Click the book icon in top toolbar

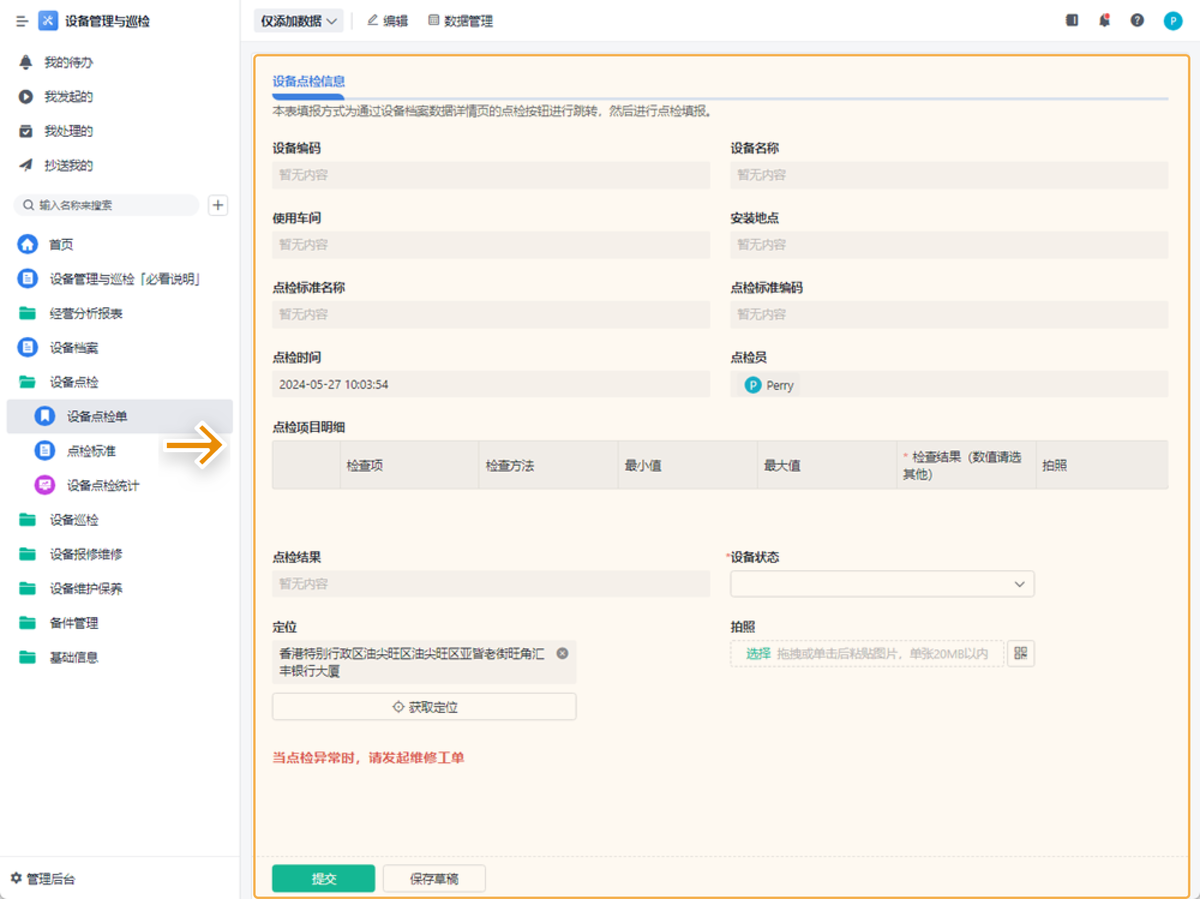pyautogui.click(x=1072, y=20)
